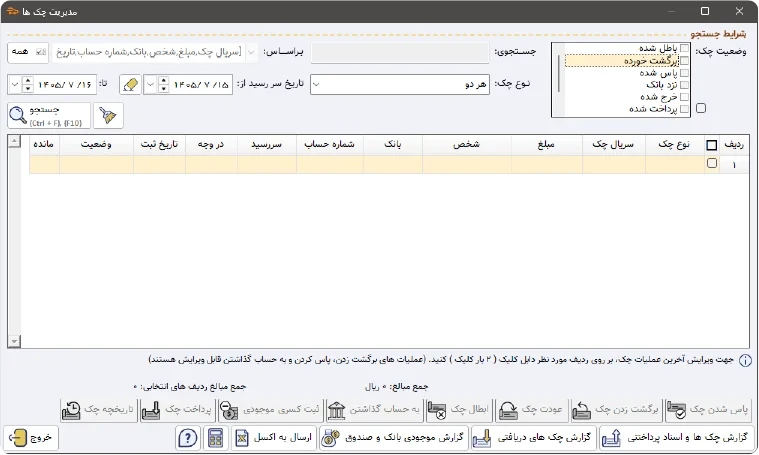Click the status list scrollbar
759x455 pixels.
pyautogui.click(x=558, y=73)
